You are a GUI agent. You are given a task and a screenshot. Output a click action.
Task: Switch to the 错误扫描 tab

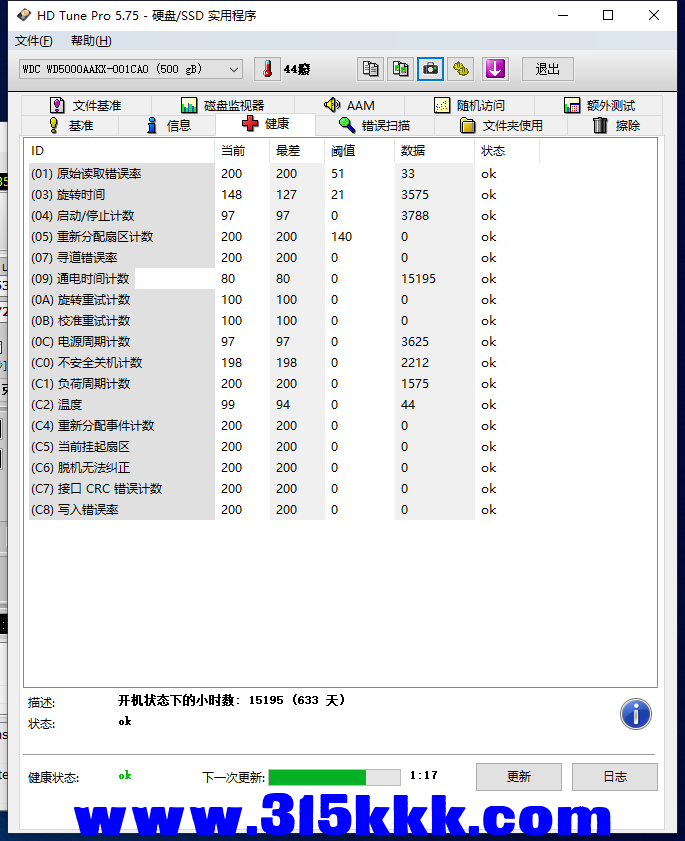(373, 126)
